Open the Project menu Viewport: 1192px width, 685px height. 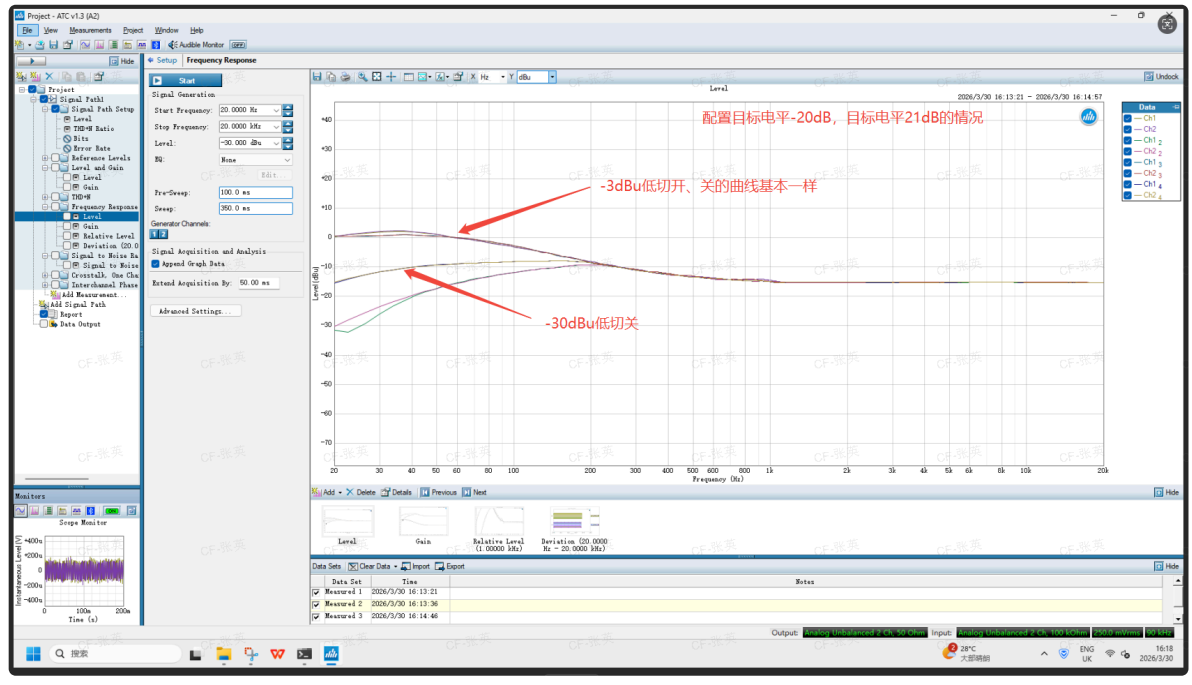point(133,30)
